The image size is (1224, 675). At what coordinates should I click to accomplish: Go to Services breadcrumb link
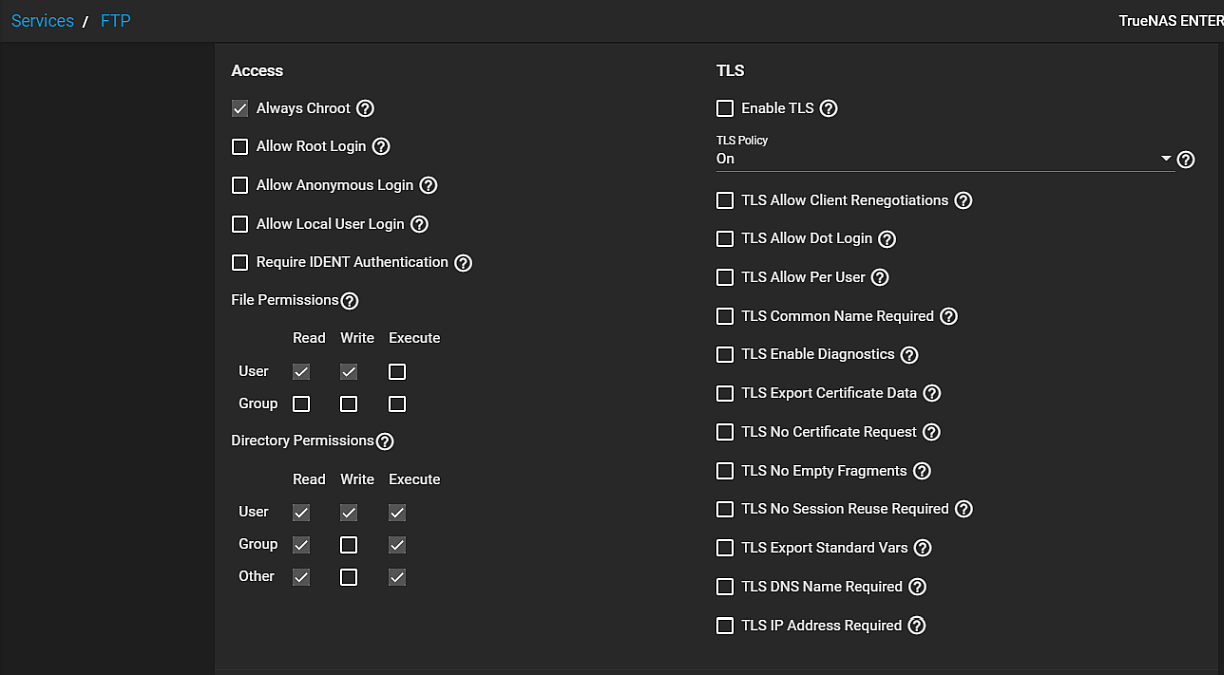pyautogui.click(x=42, y=21)
